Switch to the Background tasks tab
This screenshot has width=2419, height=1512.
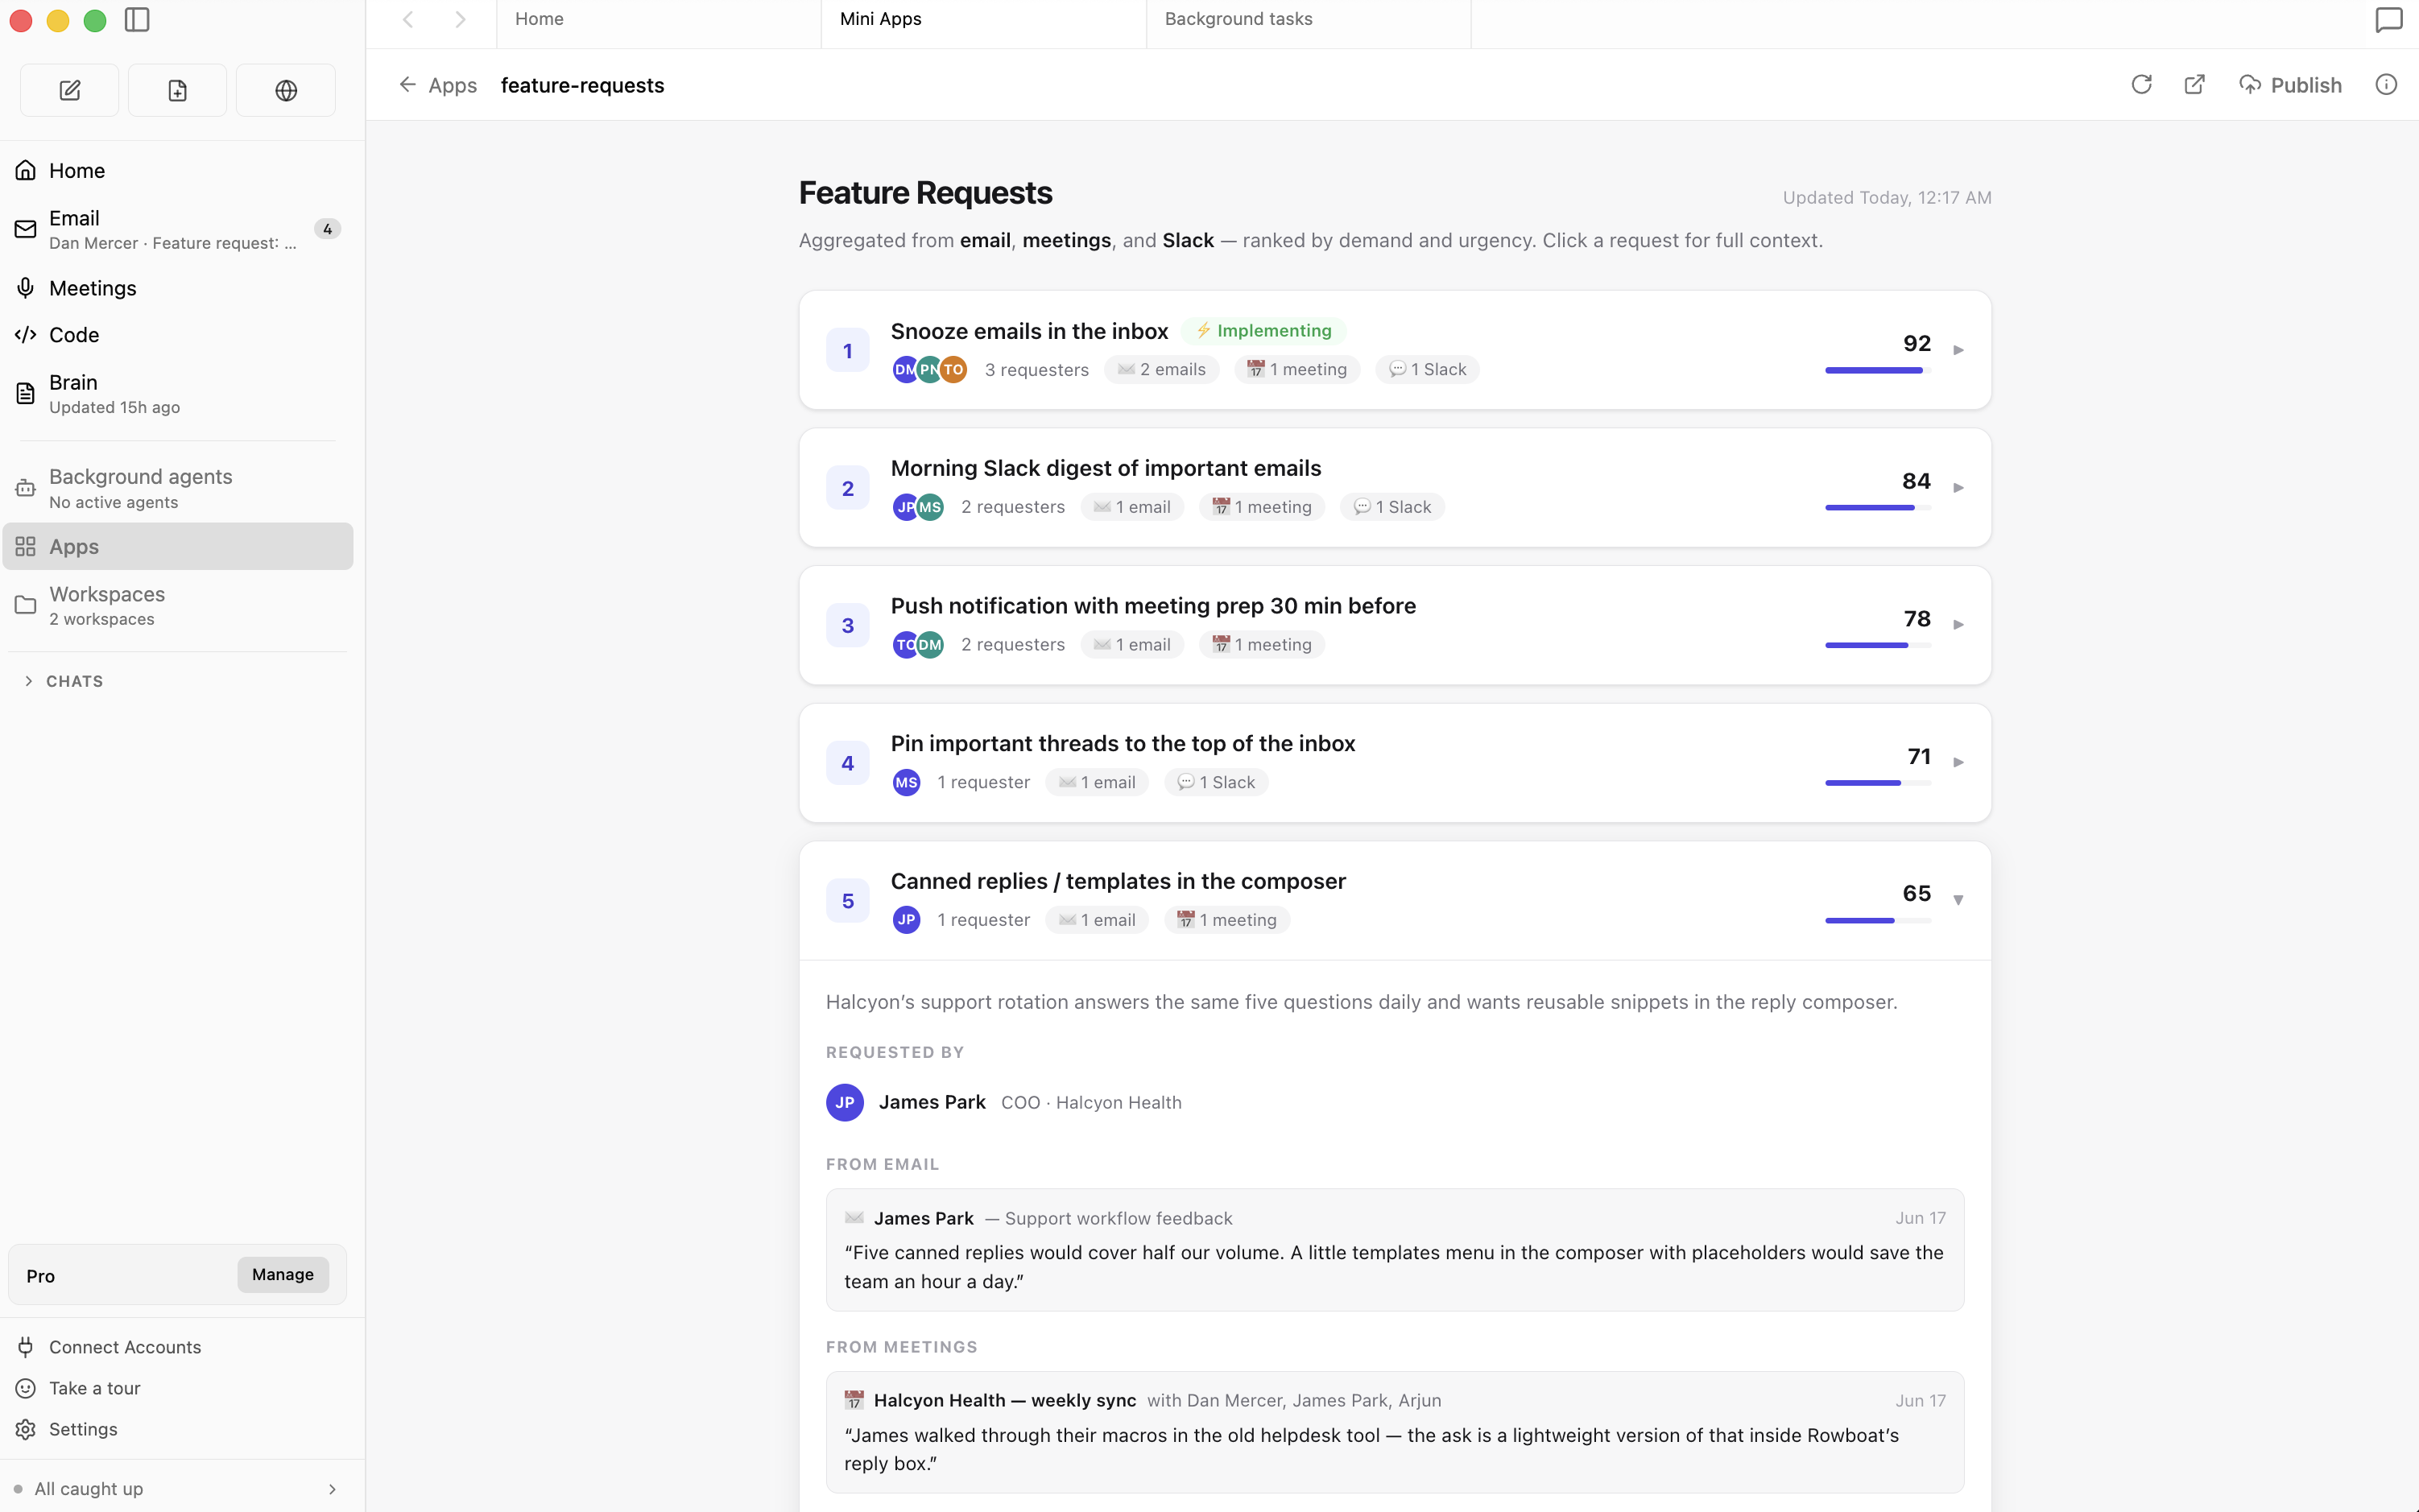click(x=1308, y=20)
